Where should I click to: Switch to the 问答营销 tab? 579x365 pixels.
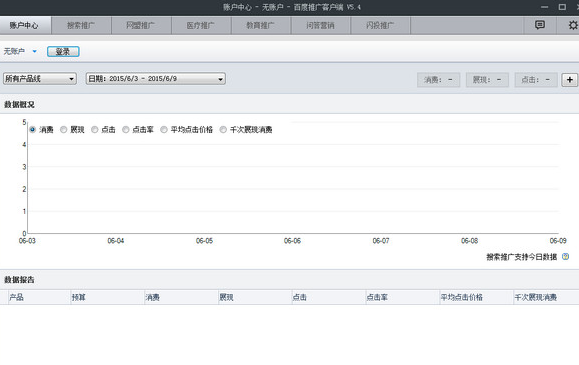point(321,25)
